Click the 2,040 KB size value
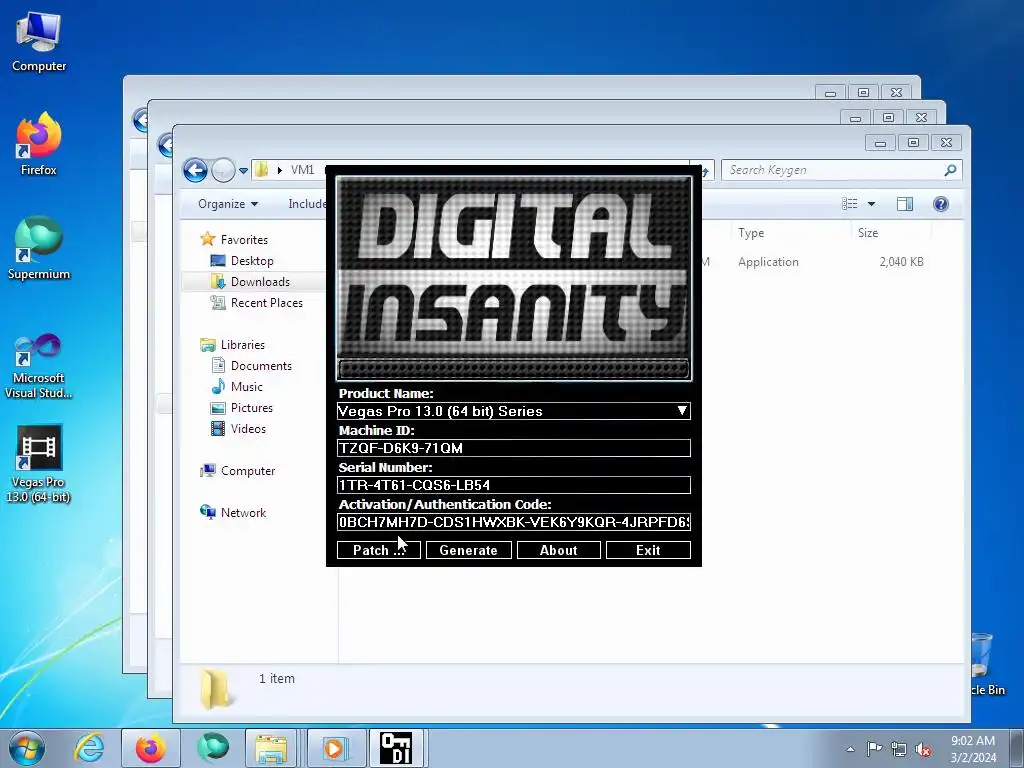This screenshot has width=1024, height=768. (901, 262)
